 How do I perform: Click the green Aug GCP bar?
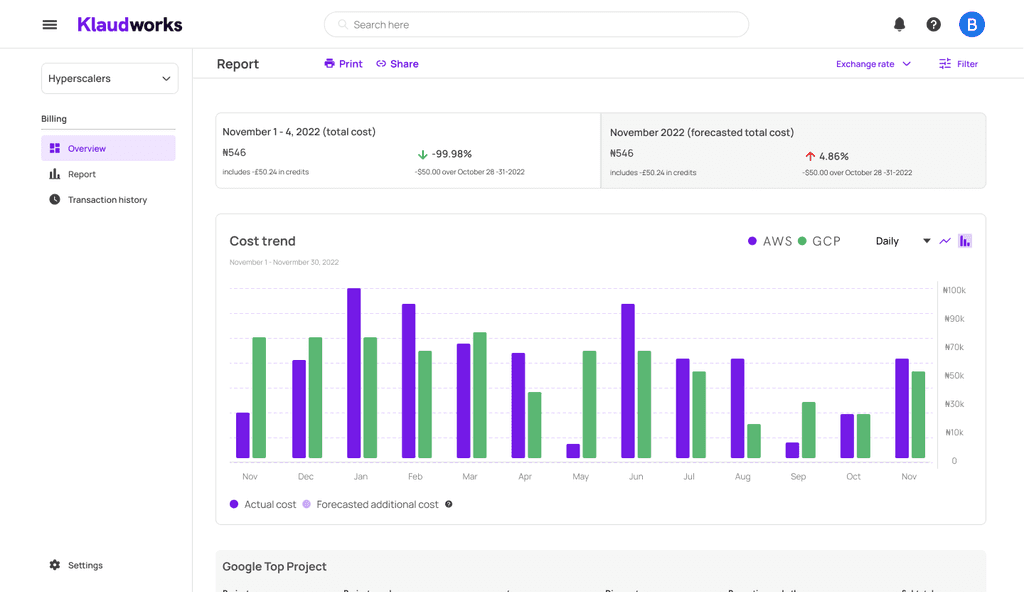(x=754, y=441)
